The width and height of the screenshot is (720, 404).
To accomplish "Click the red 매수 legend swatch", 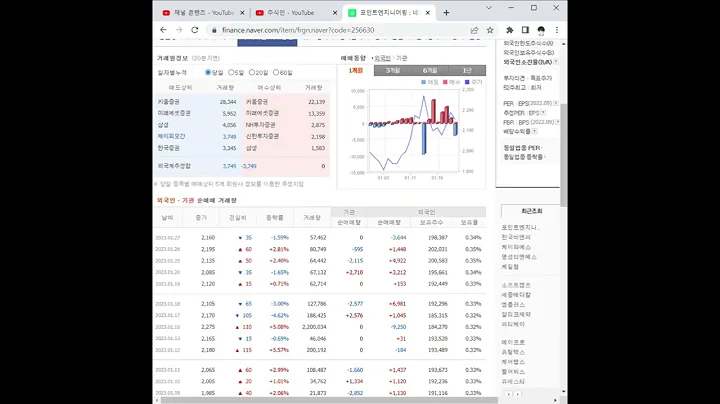I will (445, 82).
